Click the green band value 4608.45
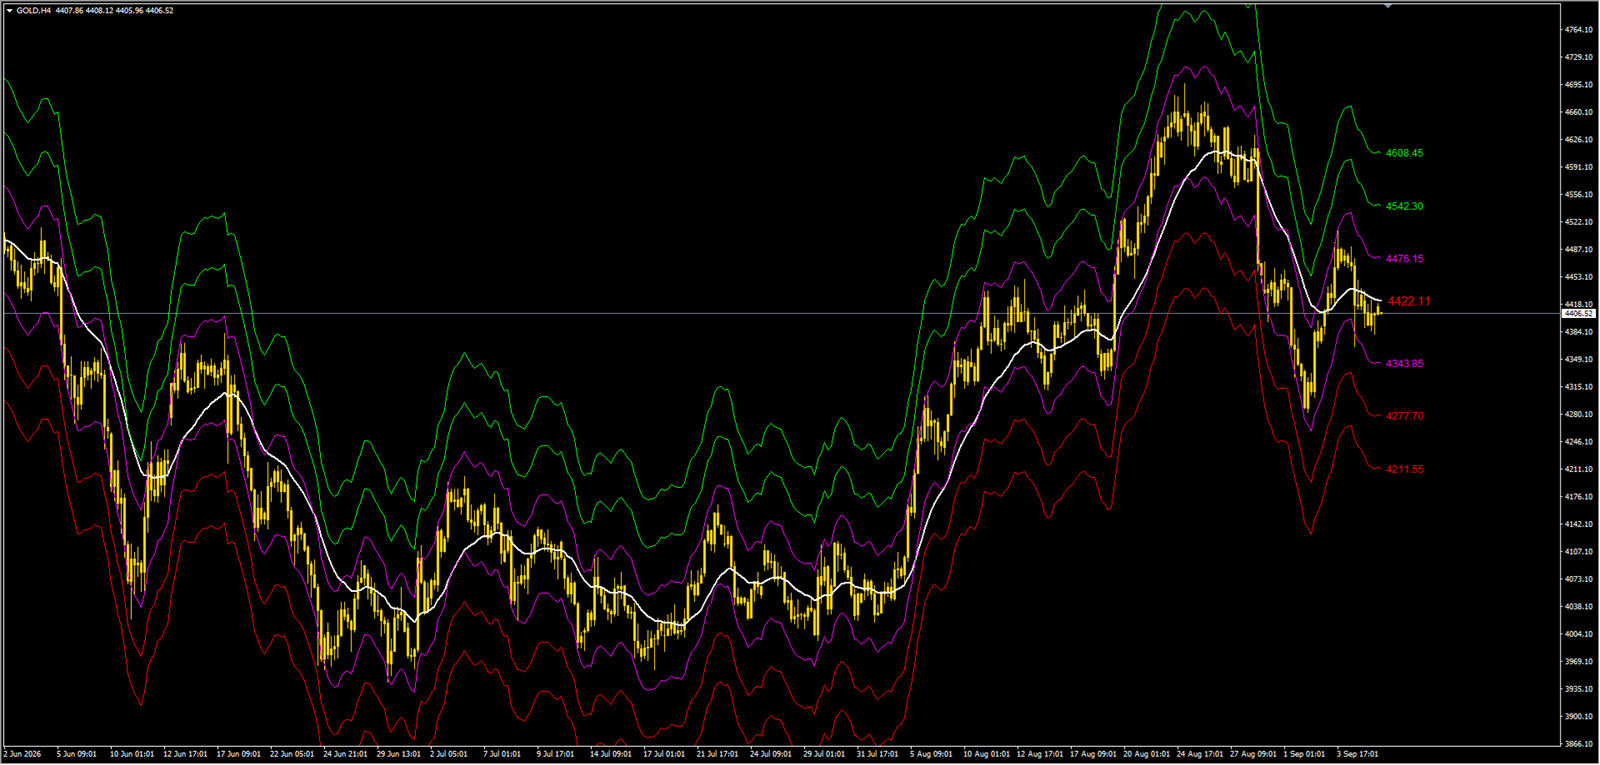Viewport: 1600px width, 765px height. click(x=1404, y=153)
